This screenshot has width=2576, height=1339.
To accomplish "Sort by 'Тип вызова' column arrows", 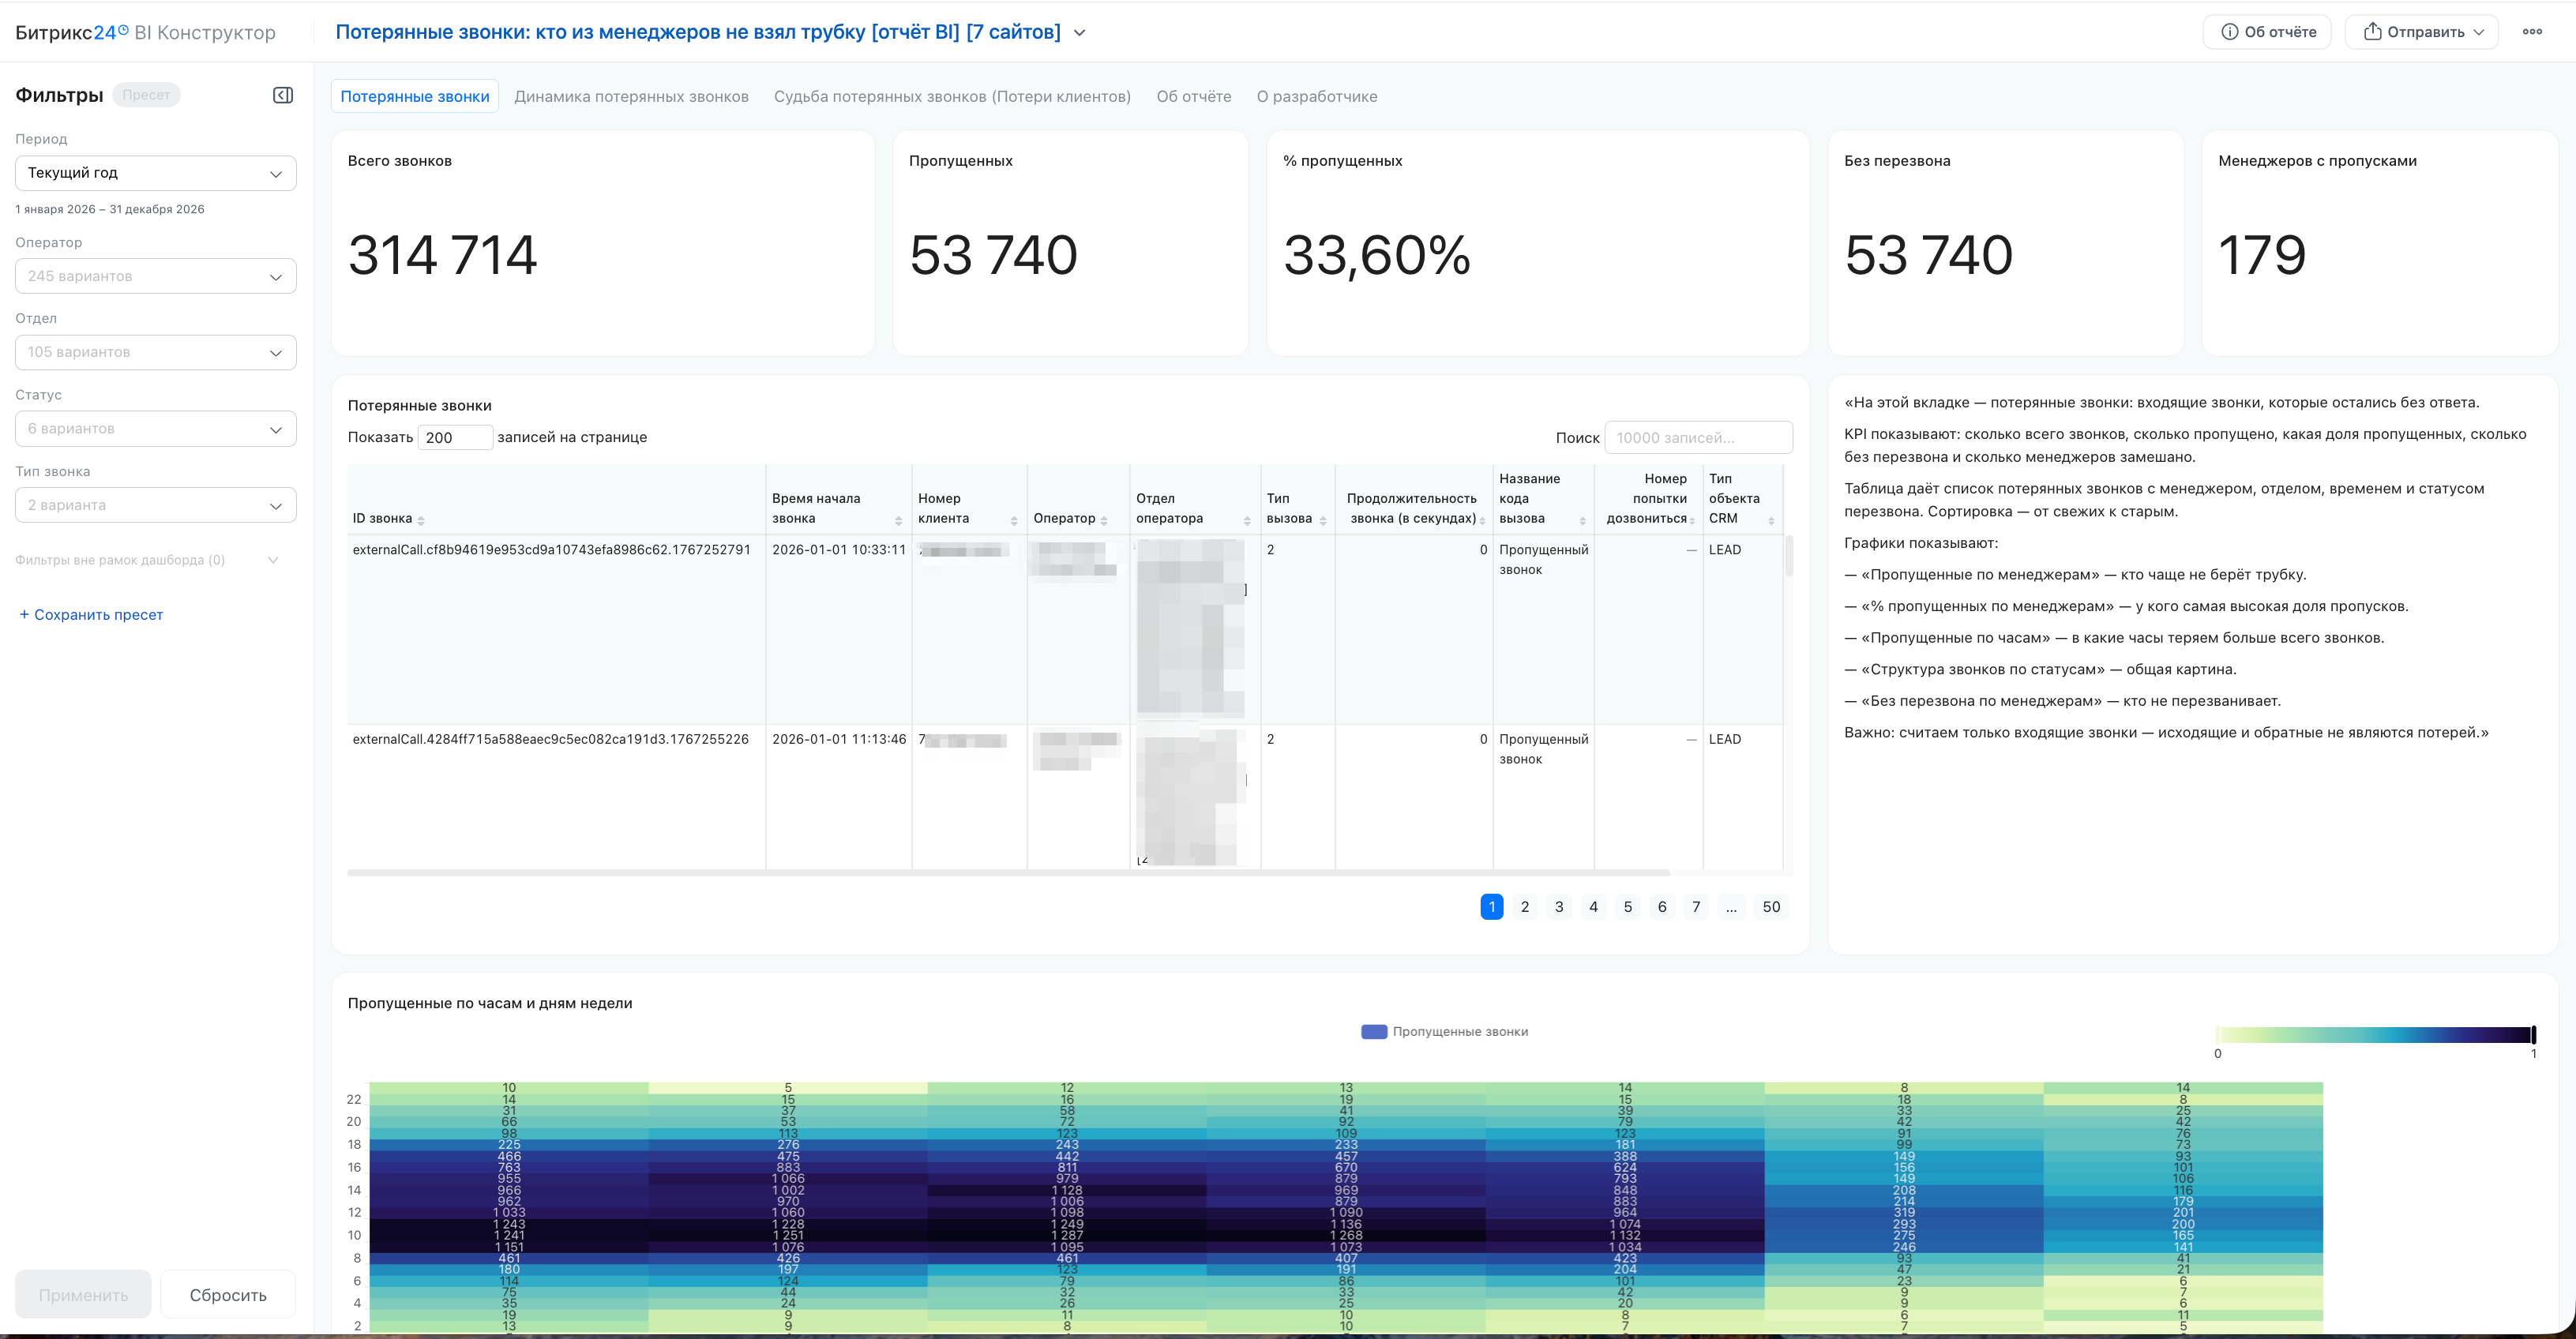I will [x=1323, y=520].
